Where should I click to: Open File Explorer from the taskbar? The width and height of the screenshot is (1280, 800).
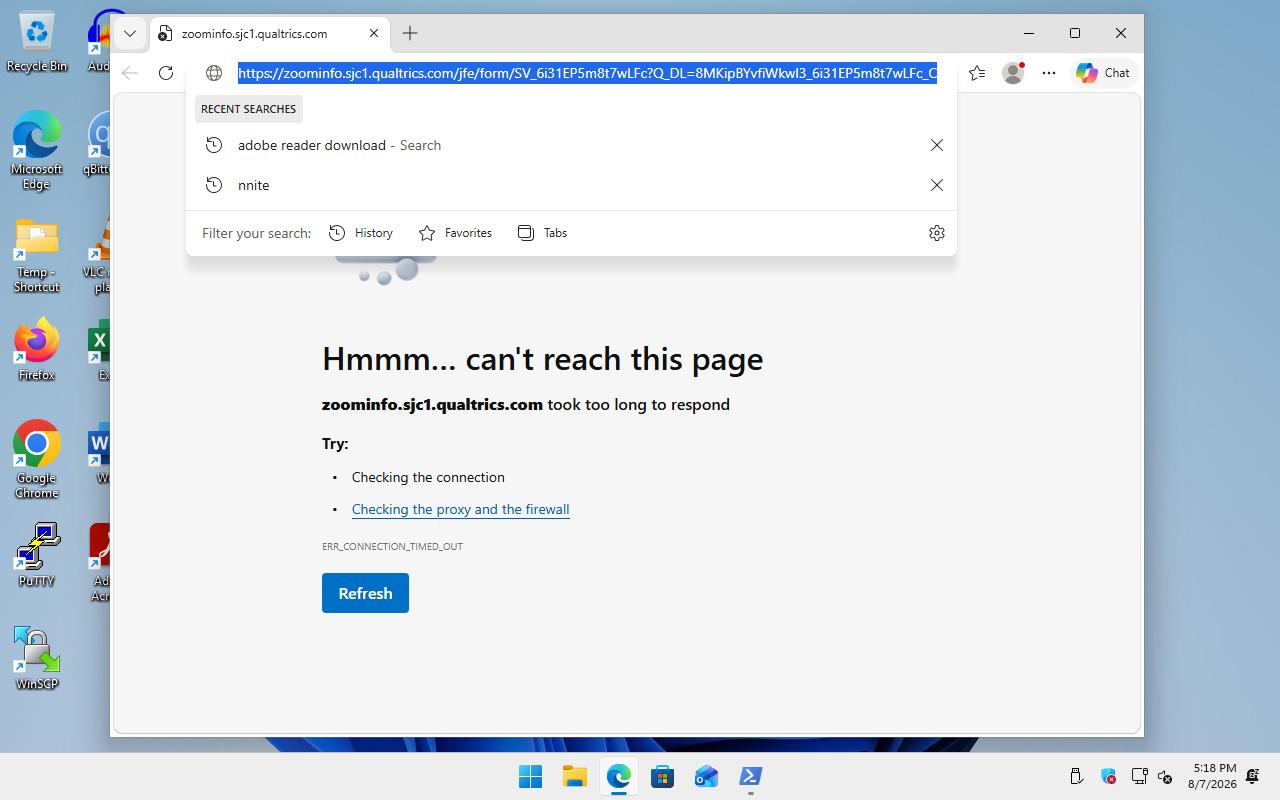(x=574, y=776)
